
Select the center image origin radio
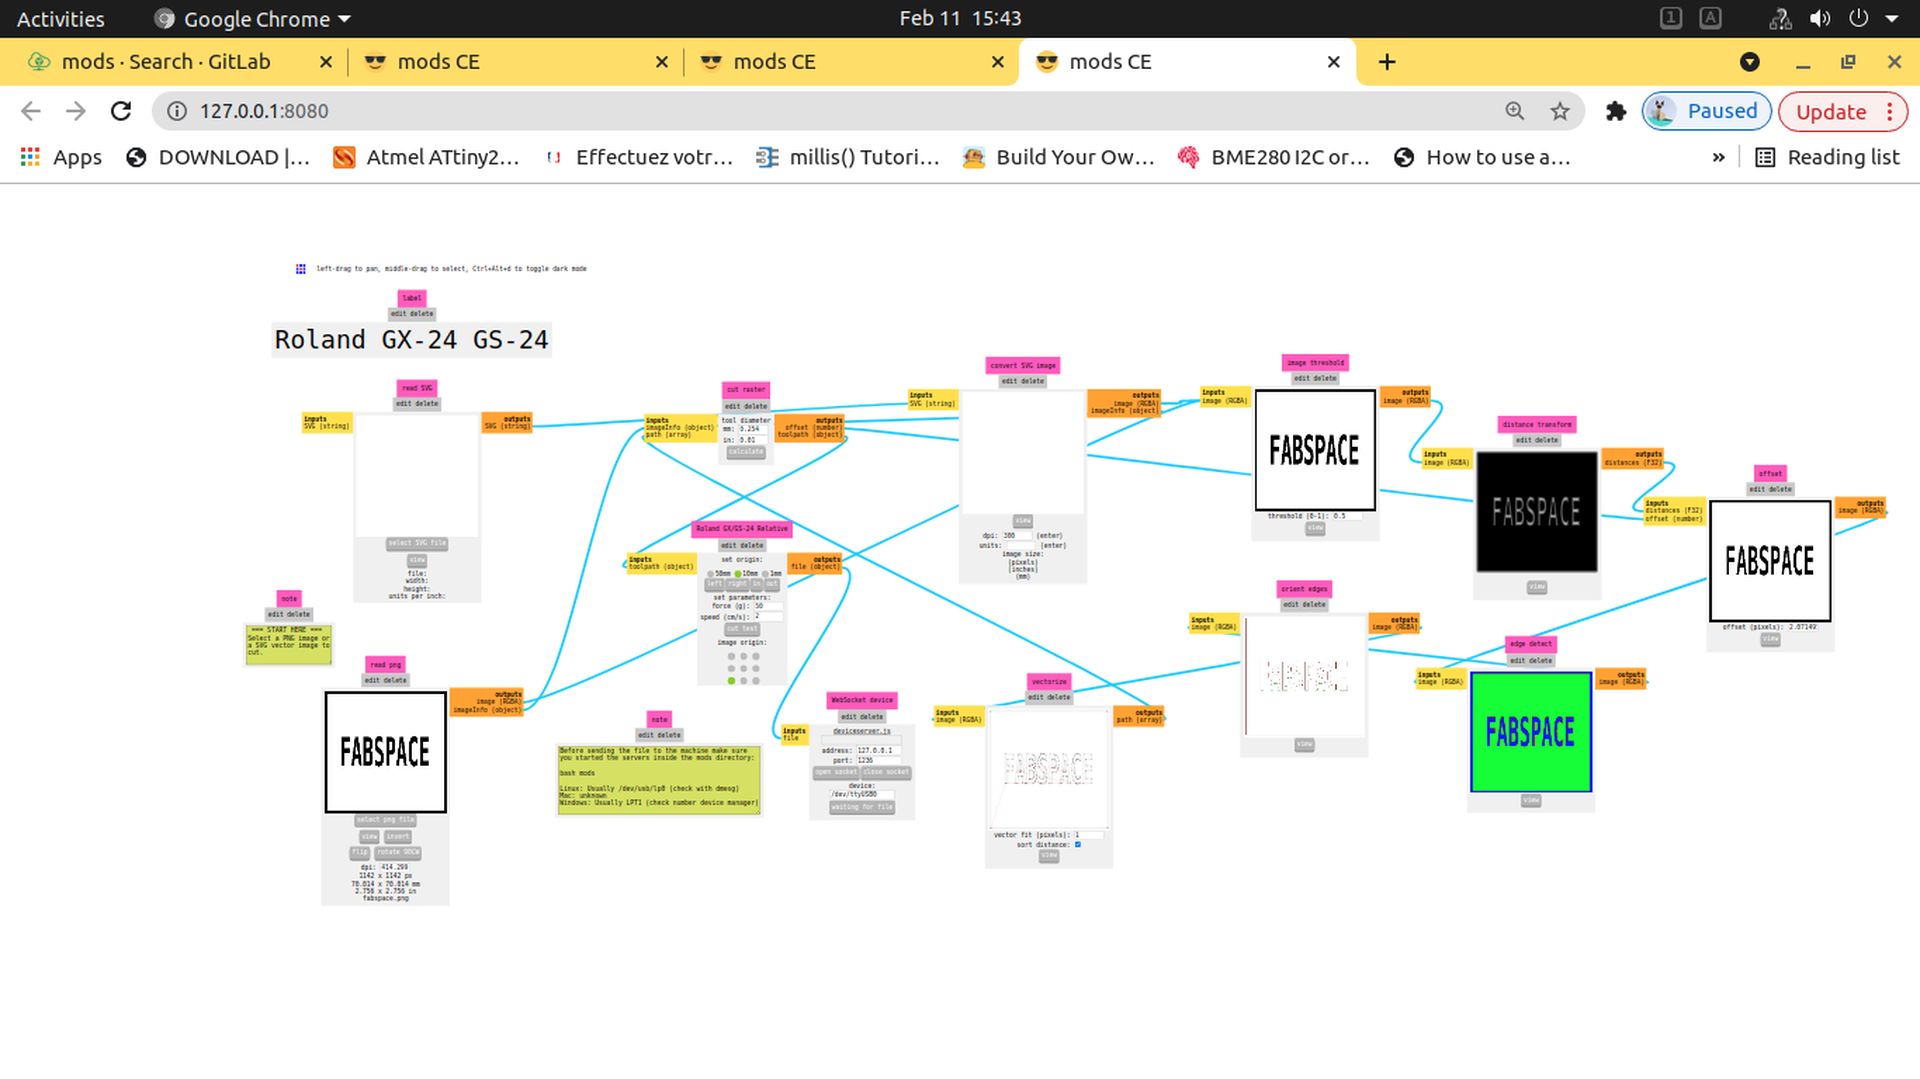pyautogui.click(x=744, y=668)
